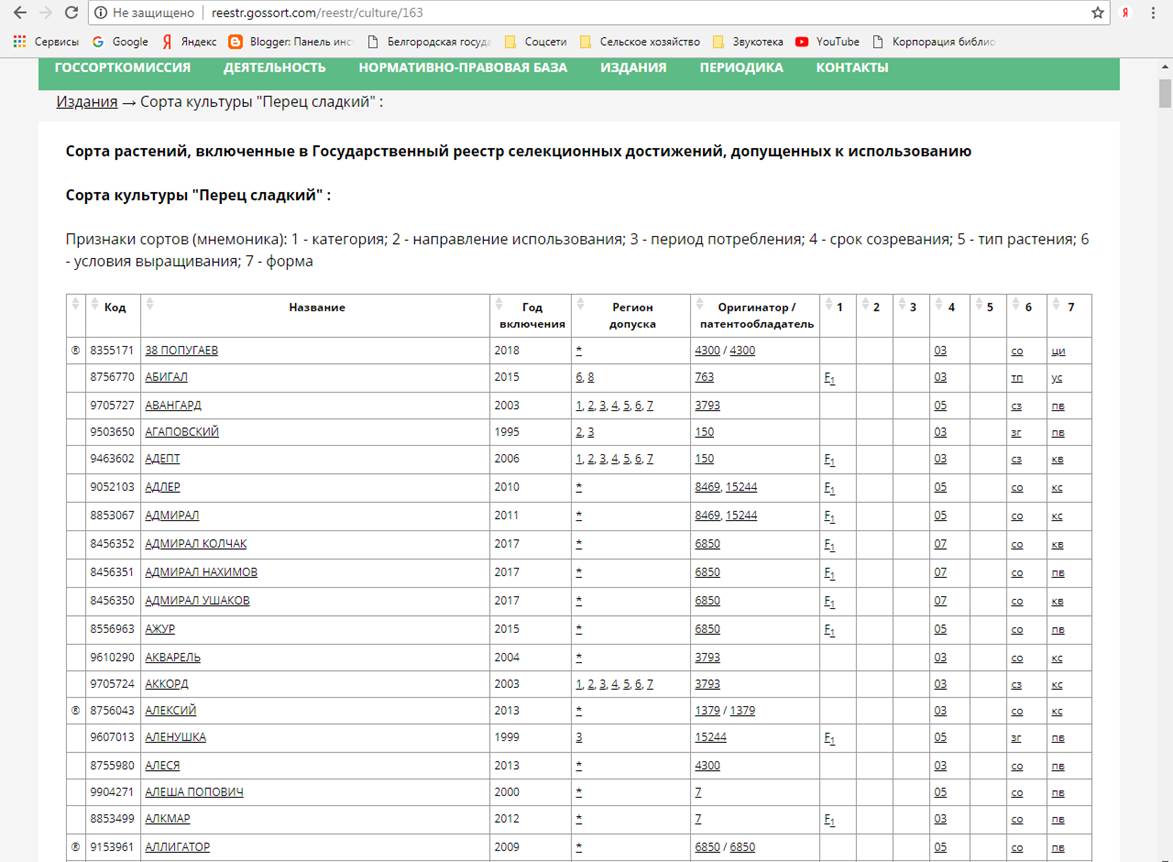Open the Звукотека bookmarks folder
1173x862 pixels.
[748, 42]
